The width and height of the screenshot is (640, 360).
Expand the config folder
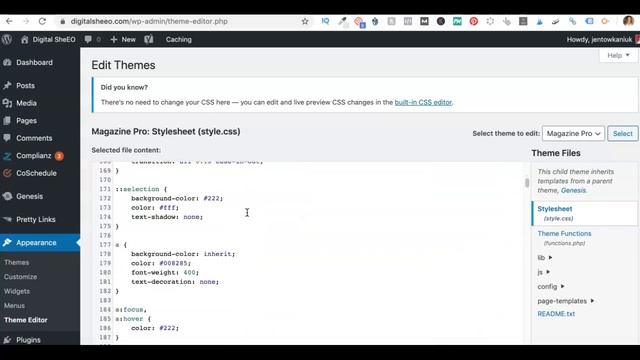tap(551, 287)
